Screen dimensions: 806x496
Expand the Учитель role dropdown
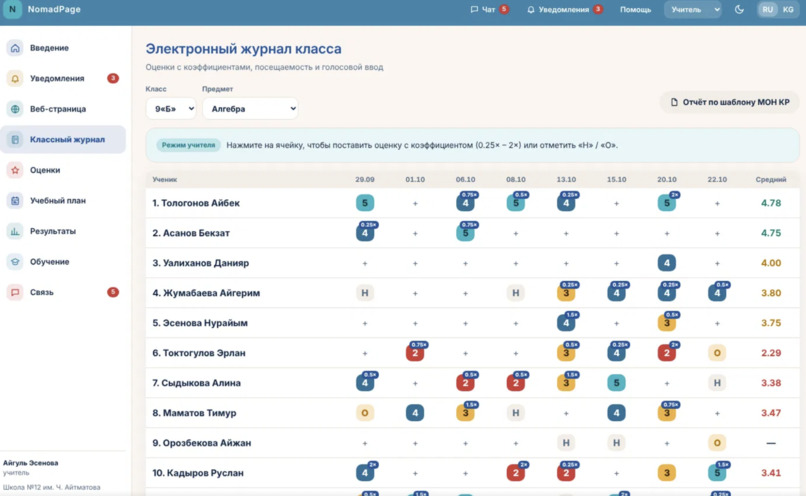693,9
